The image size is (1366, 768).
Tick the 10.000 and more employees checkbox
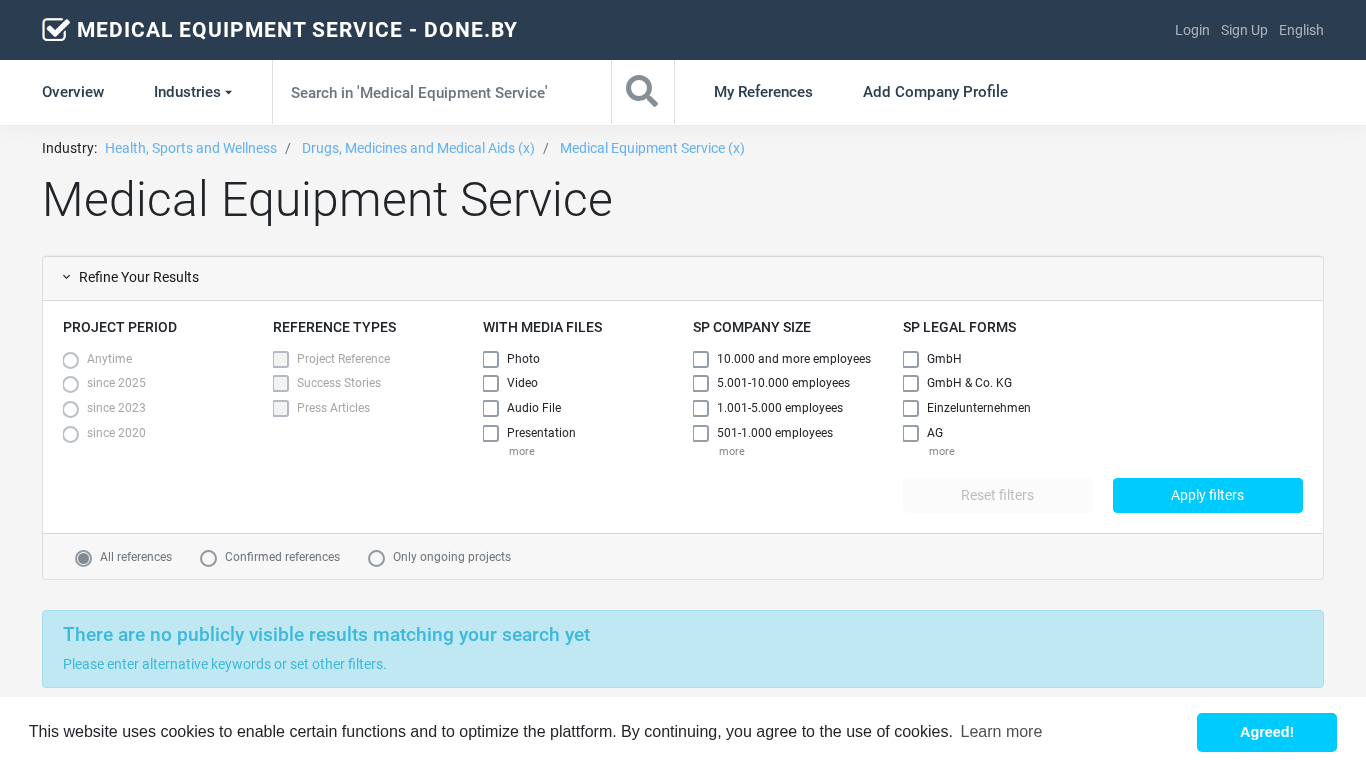pyautogui.click(x=701, y=359)
